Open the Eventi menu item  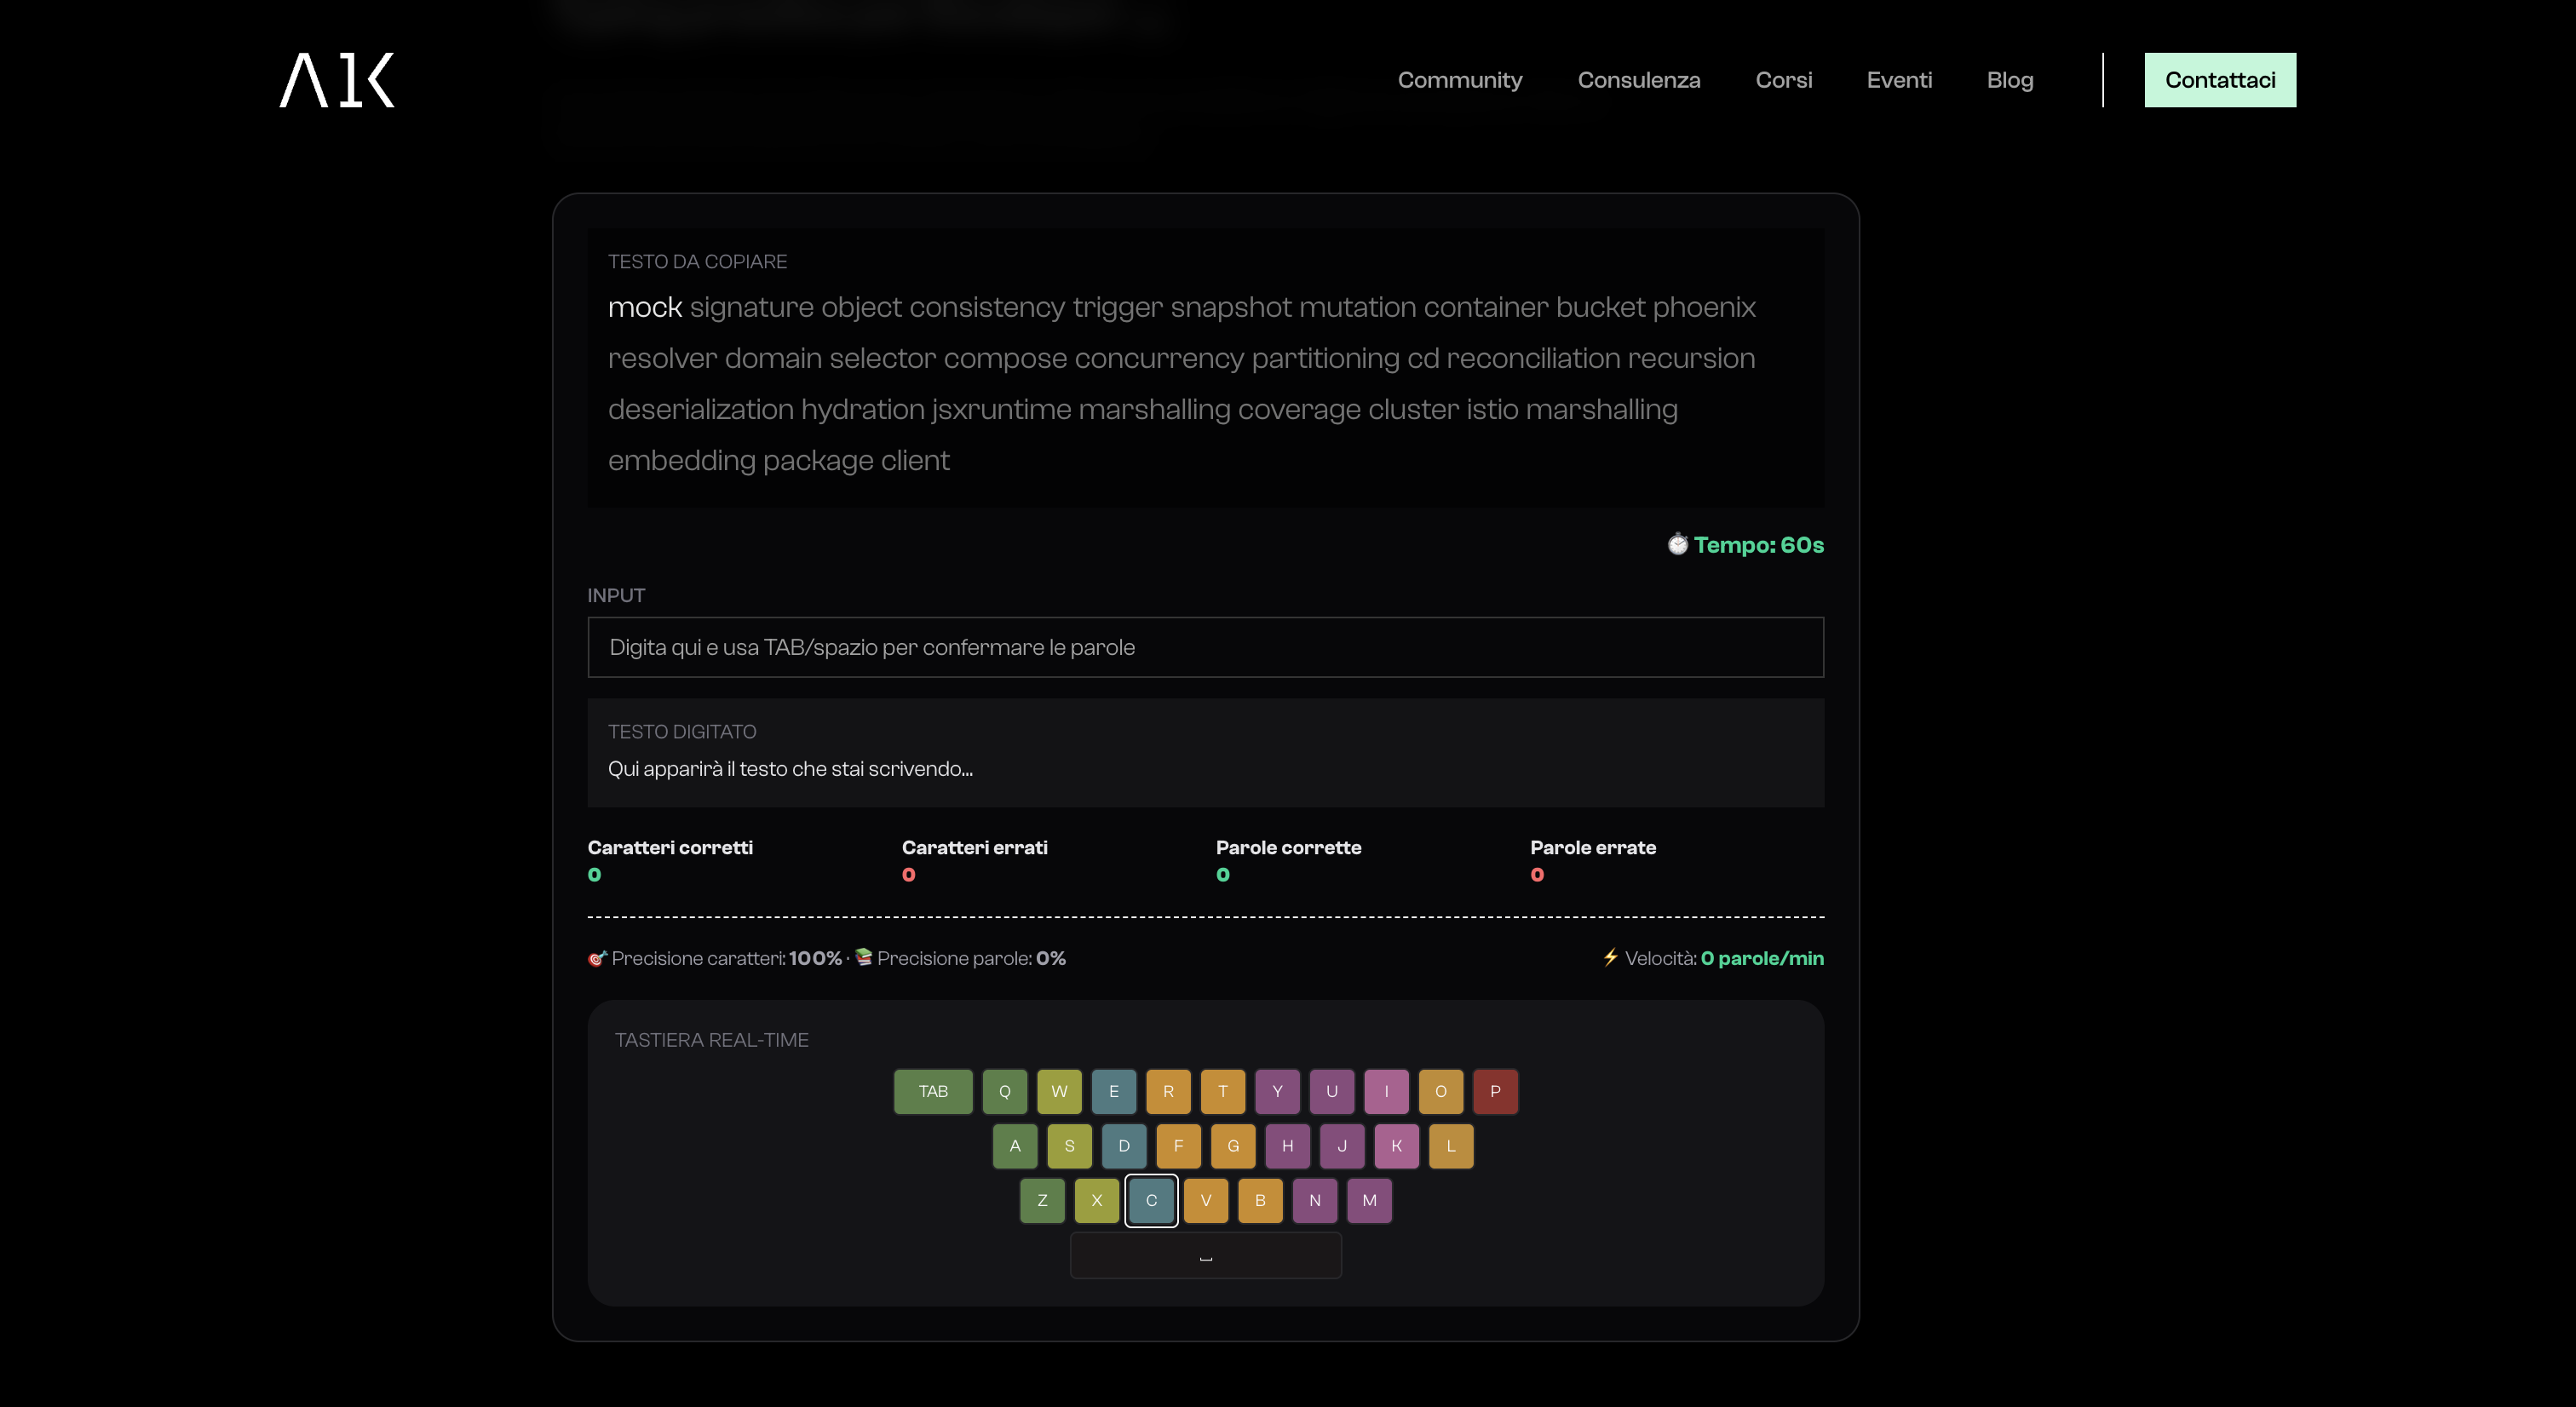(x=1898, y=80)
